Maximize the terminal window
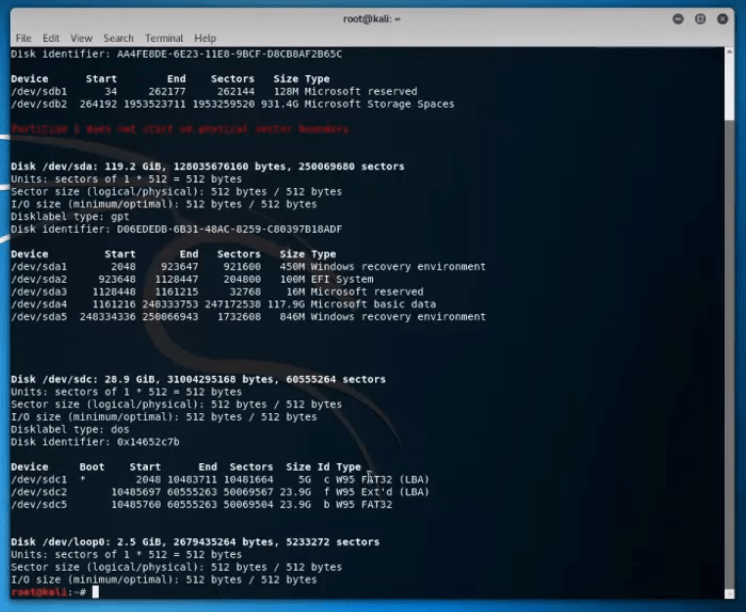746x612 pixels. coord(700,18)
